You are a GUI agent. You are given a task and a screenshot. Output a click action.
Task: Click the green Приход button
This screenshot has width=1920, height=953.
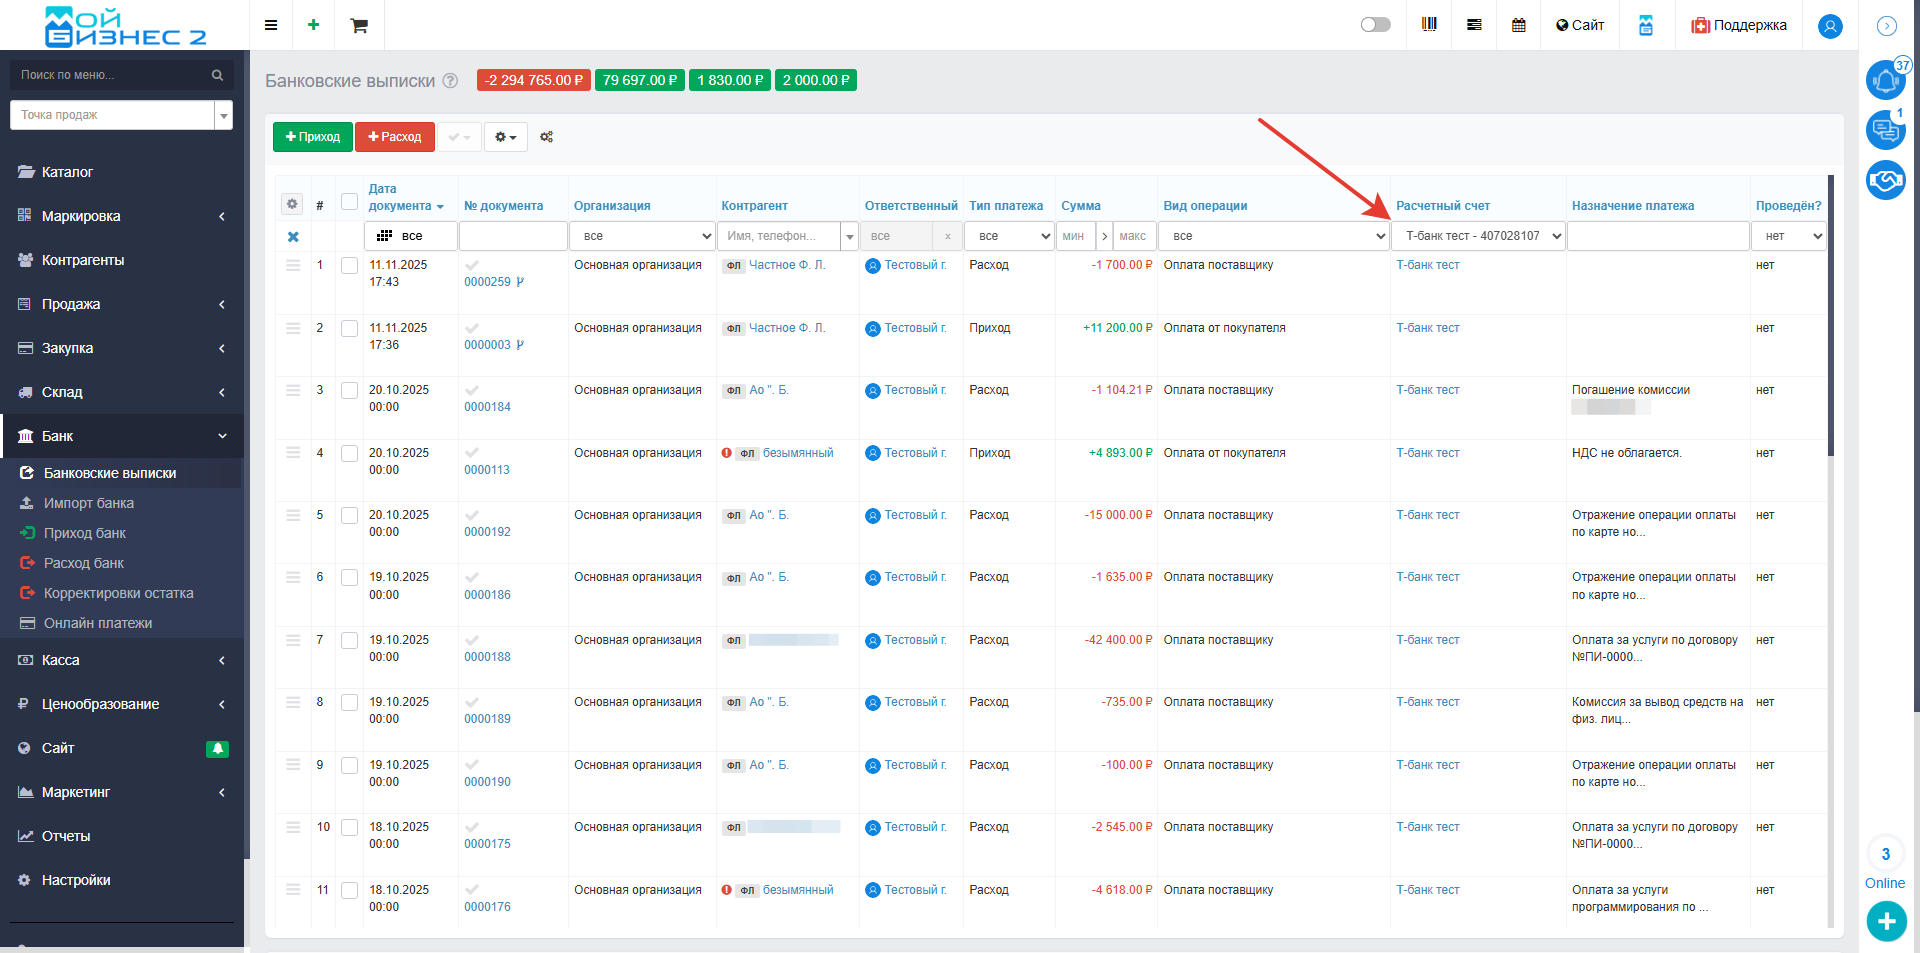pyautogui.click(x=313, y=137)
